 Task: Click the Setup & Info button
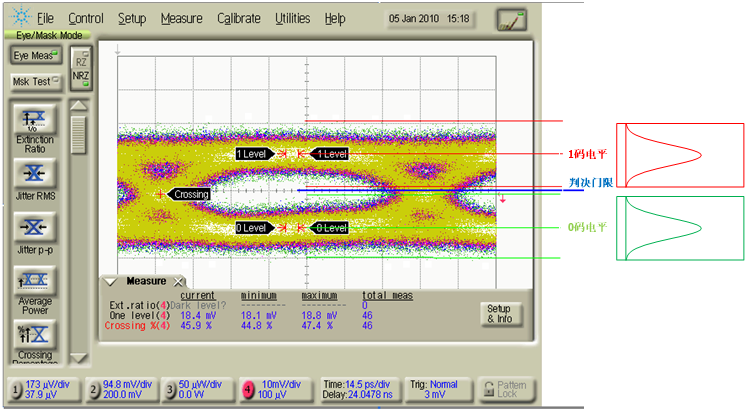pos(500,314)
